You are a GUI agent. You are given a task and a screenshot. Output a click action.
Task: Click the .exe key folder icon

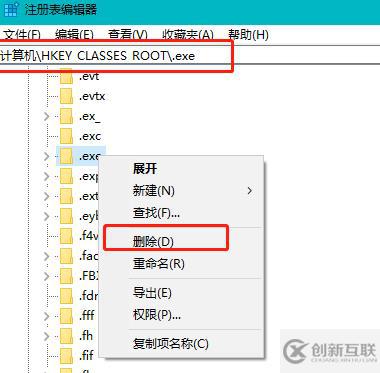[66, 156]
